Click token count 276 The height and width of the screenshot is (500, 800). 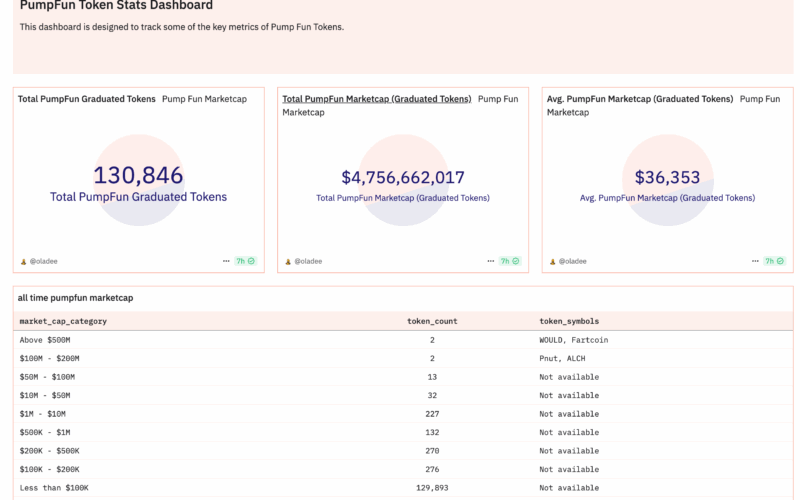432,469
